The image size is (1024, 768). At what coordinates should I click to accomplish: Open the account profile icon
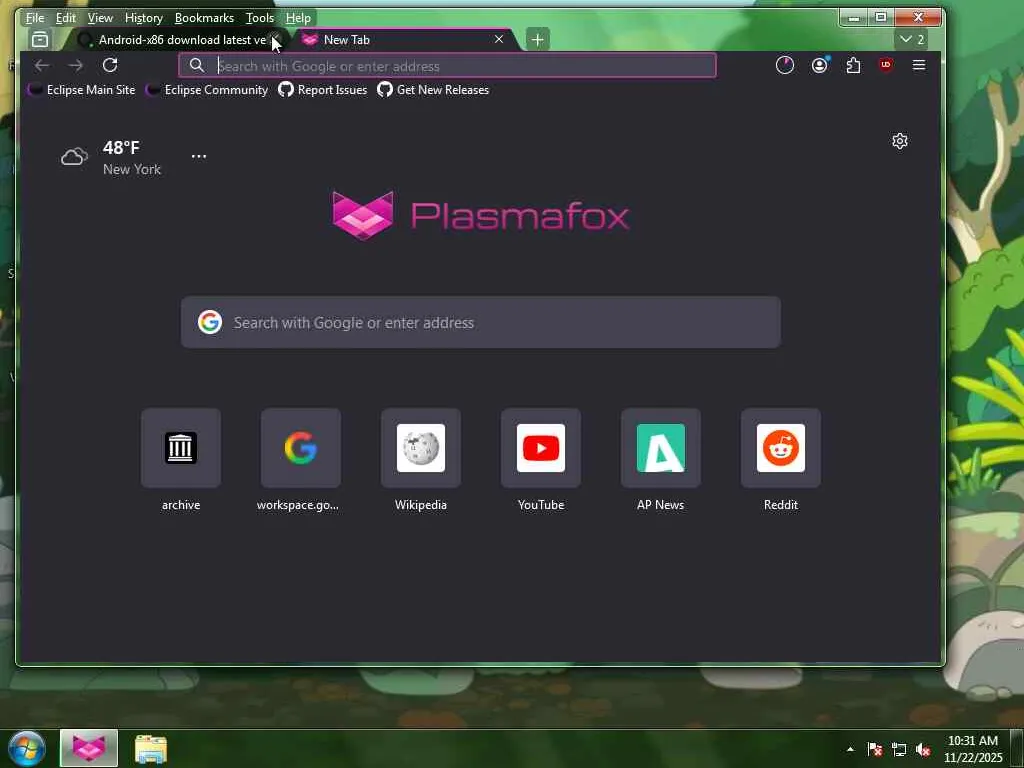[819, 65]
